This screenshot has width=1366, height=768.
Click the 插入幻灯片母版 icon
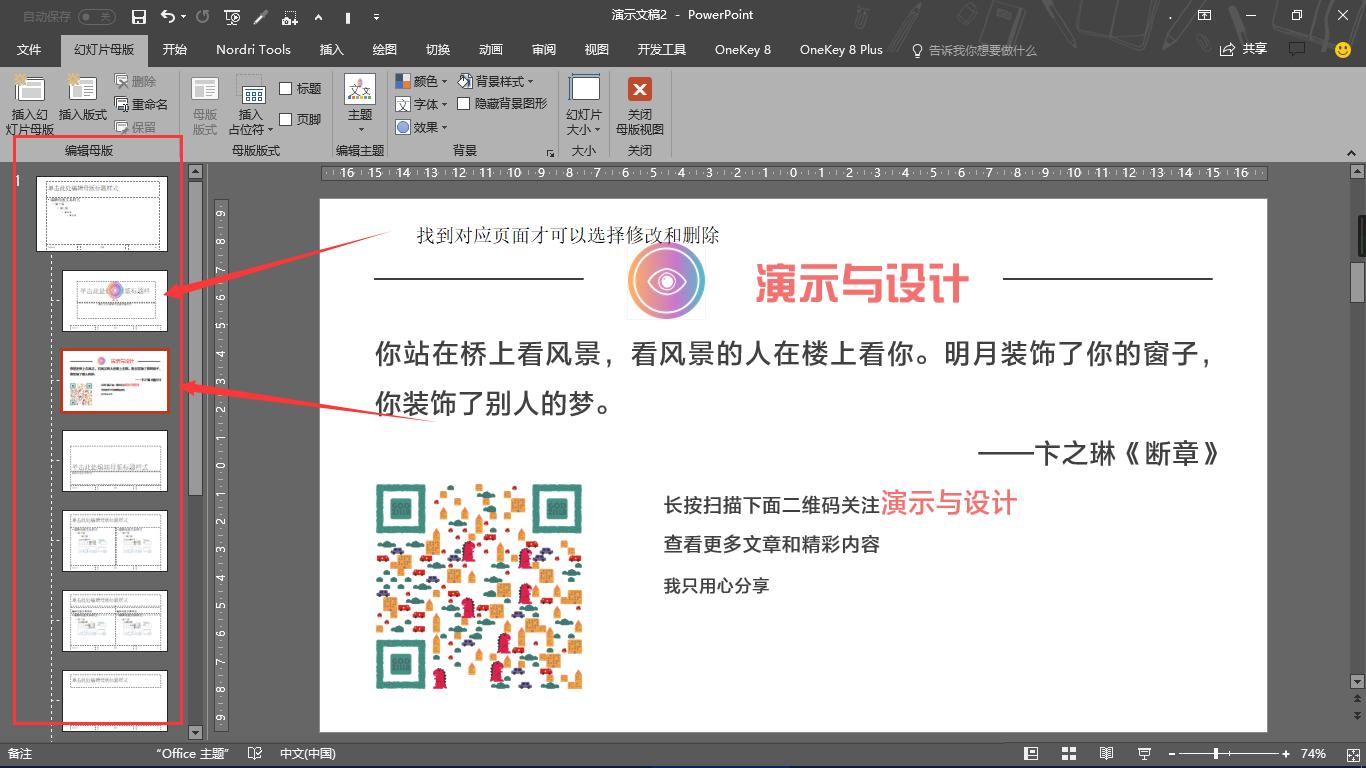tap(30, 100)
